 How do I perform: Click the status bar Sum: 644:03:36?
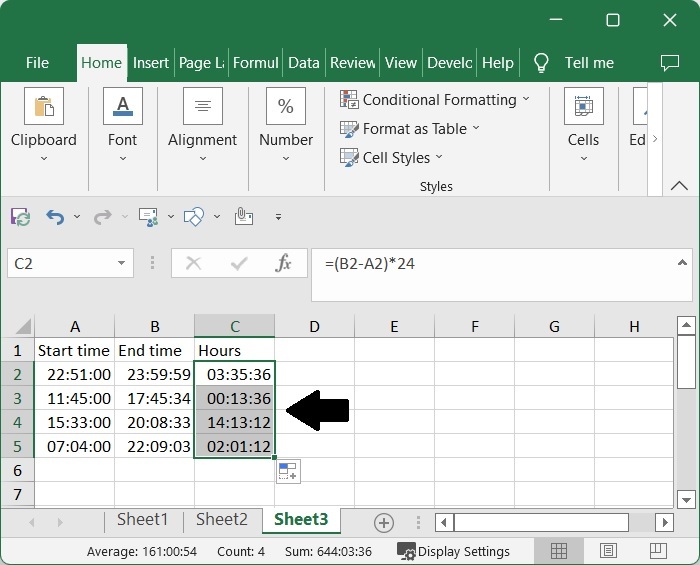point(328,552)
